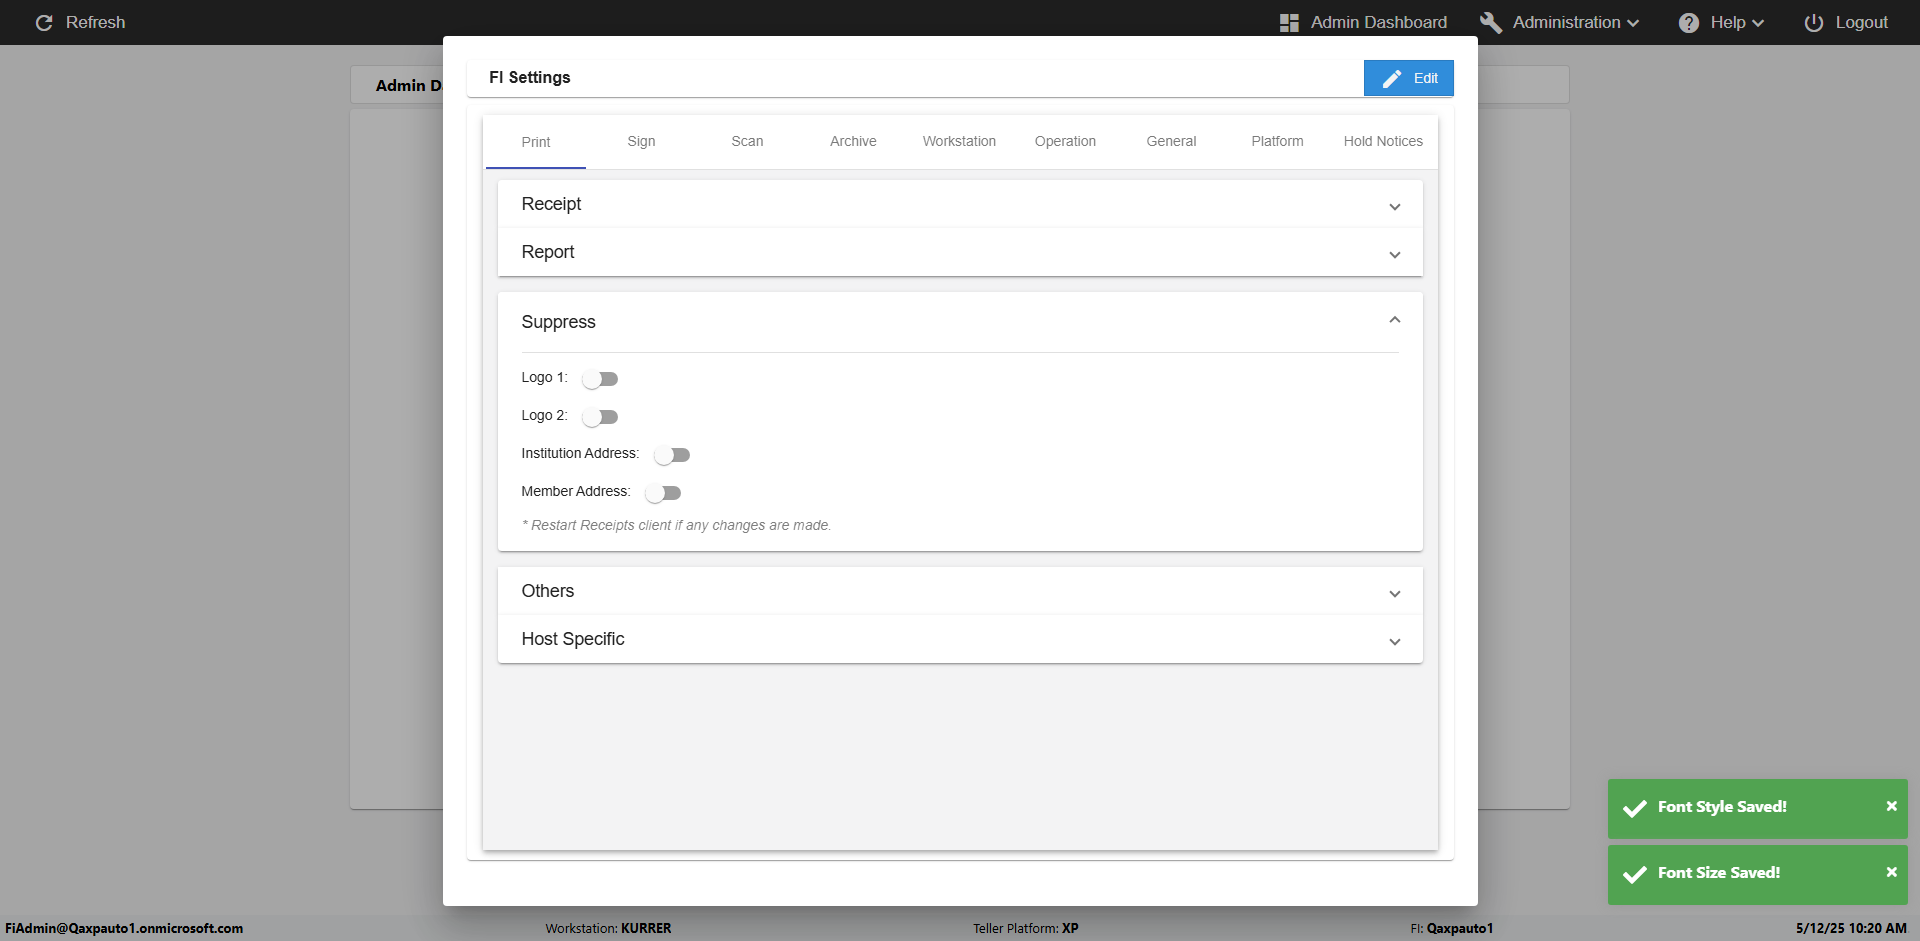
Task: Click the Administration menu label
Action: [x=1566, y=22]
